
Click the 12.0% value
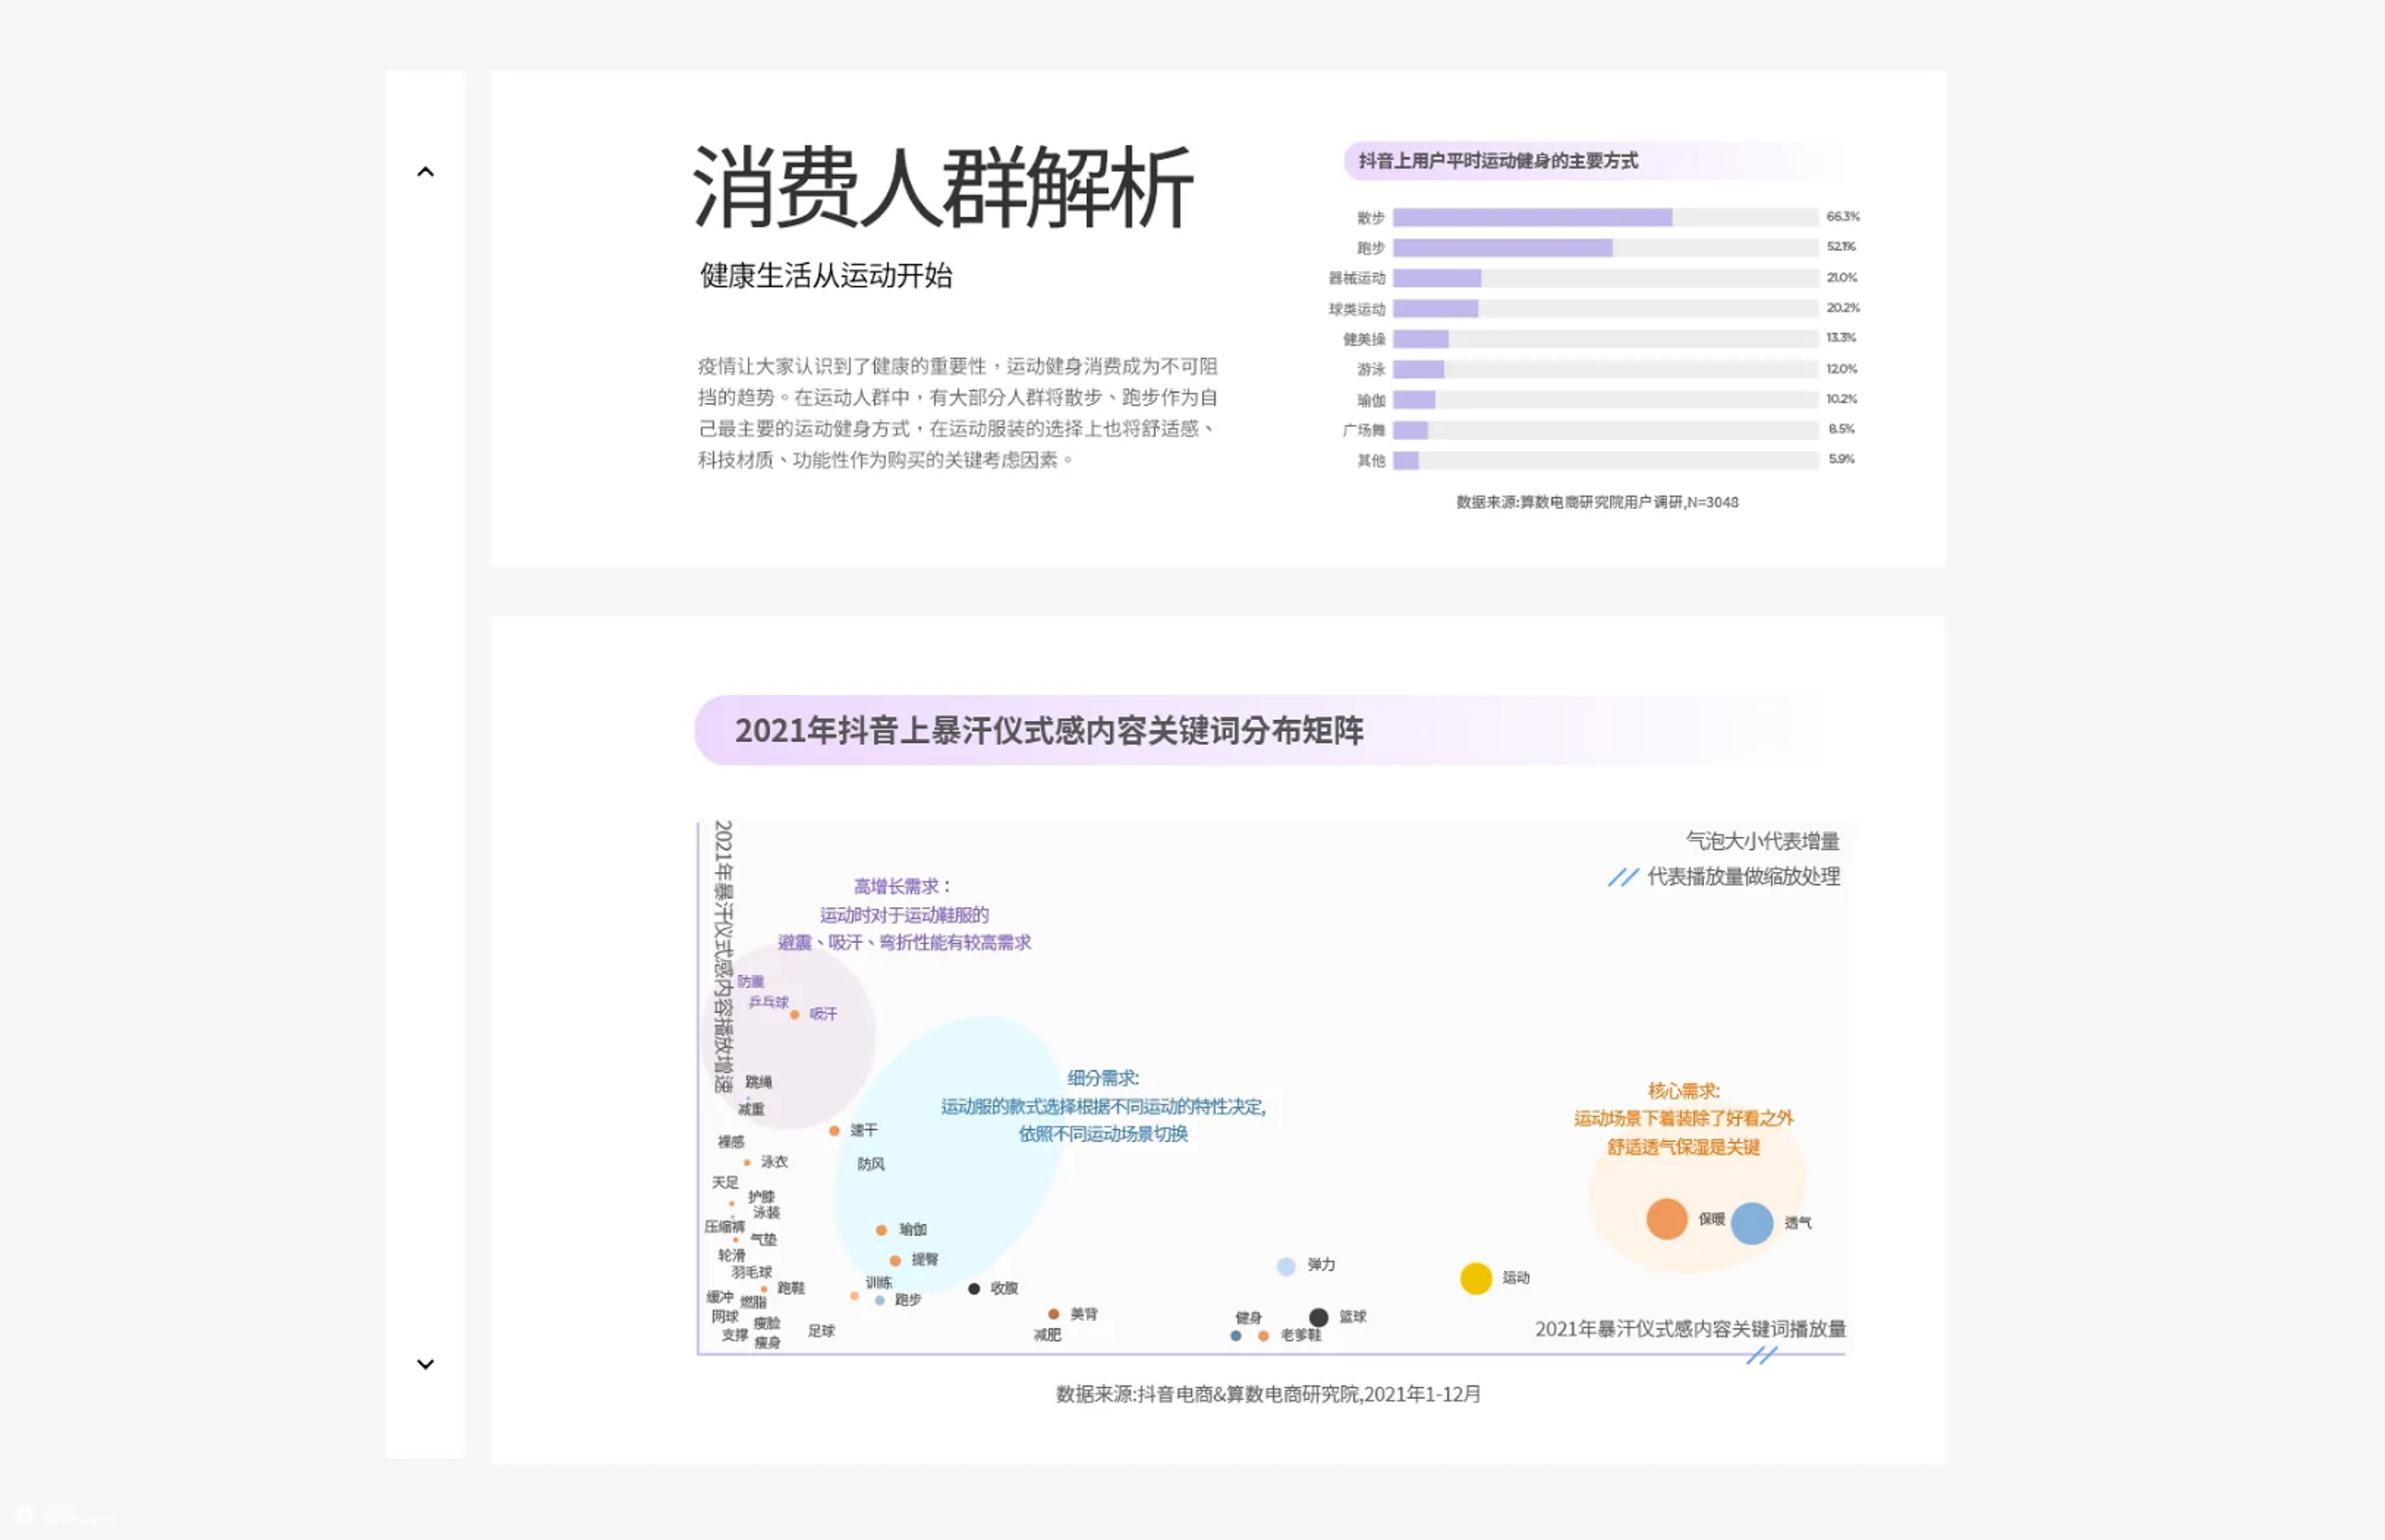(x=1841, y=368)
